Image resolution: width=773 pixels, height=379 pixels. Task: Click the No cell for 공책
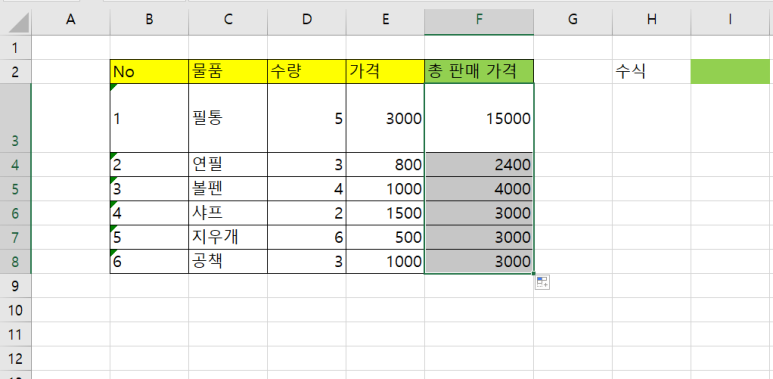pos(149,261)
